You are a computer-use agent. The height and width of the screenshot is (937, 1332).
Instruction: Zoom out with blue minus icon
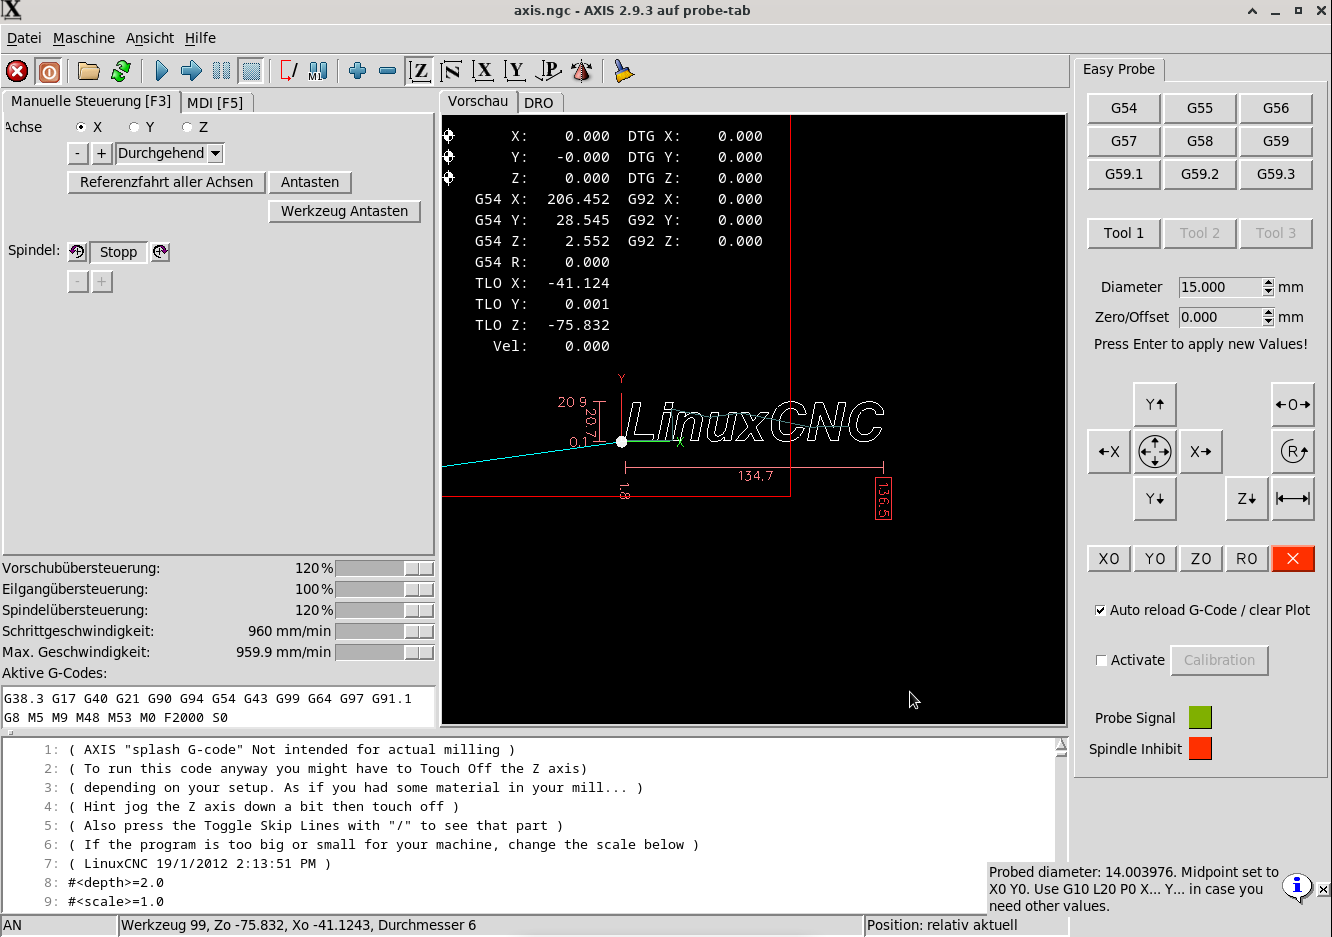tap(387, 71)
